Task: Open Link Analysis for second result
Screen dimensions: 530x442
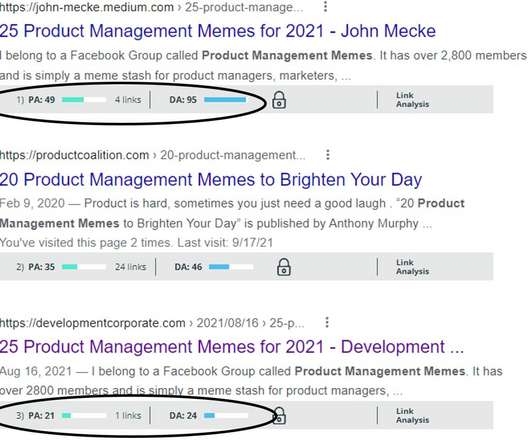Action: tap(412, 267)
